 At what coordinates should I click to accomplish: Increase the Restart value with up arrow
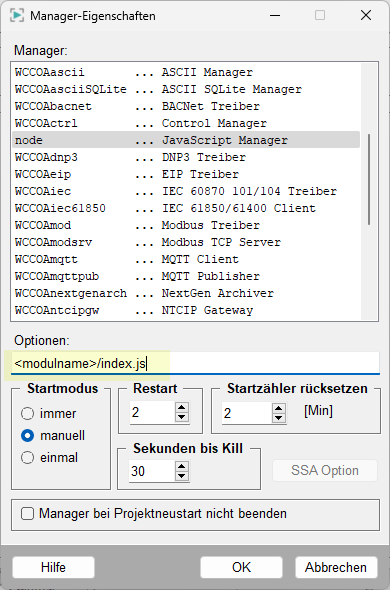click(182, 408)
